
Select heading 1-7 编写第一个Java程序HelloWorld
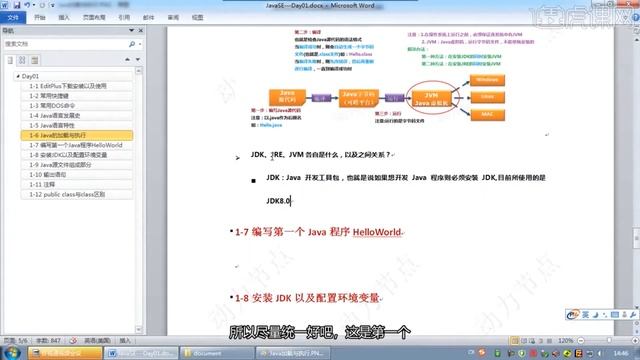pos(77,145)
